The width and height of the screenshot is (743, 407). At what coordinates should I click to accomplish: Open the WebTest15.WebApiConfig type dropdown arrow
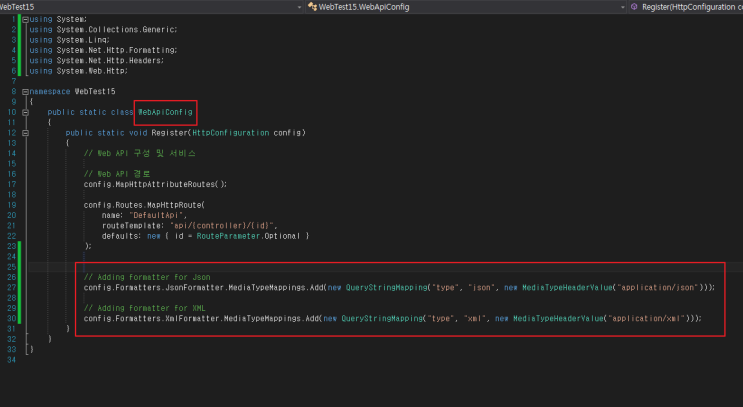click(623, 7)
